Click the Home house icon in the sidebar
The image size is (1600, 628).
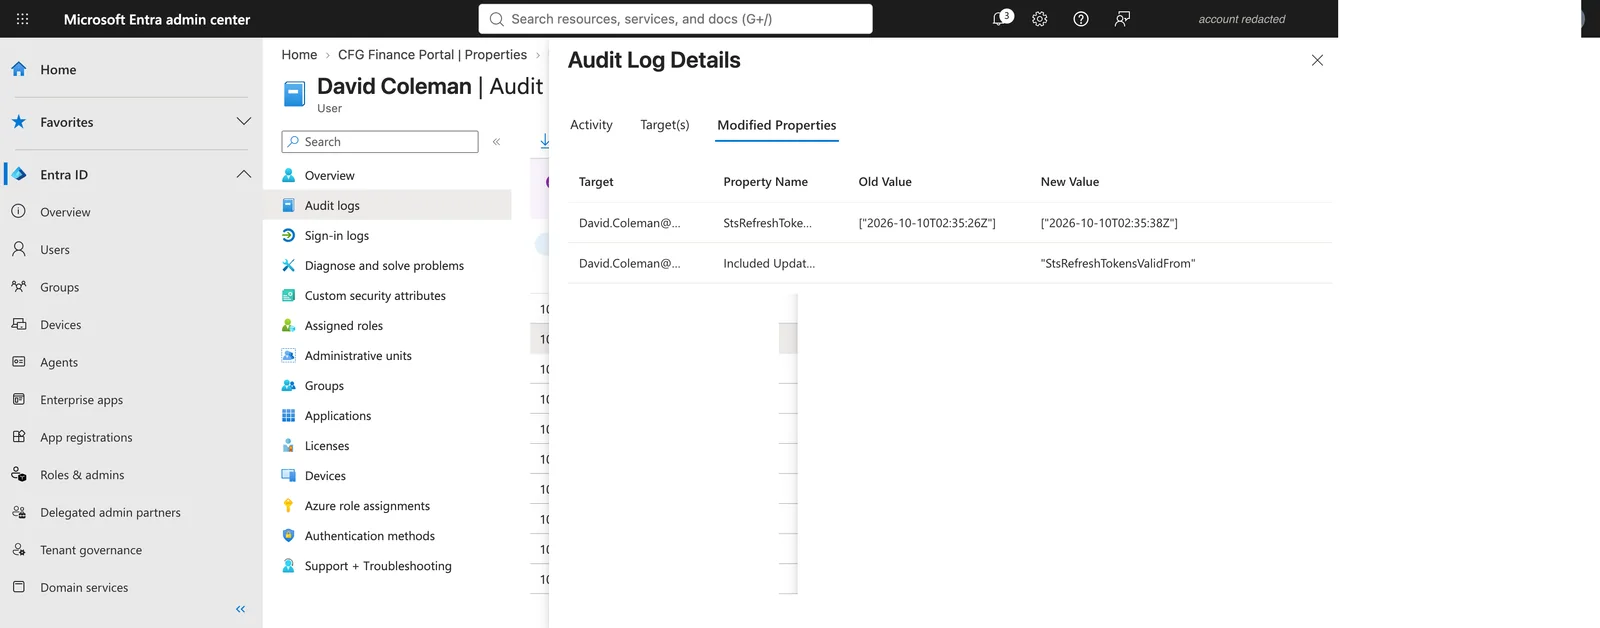point(19,69)
